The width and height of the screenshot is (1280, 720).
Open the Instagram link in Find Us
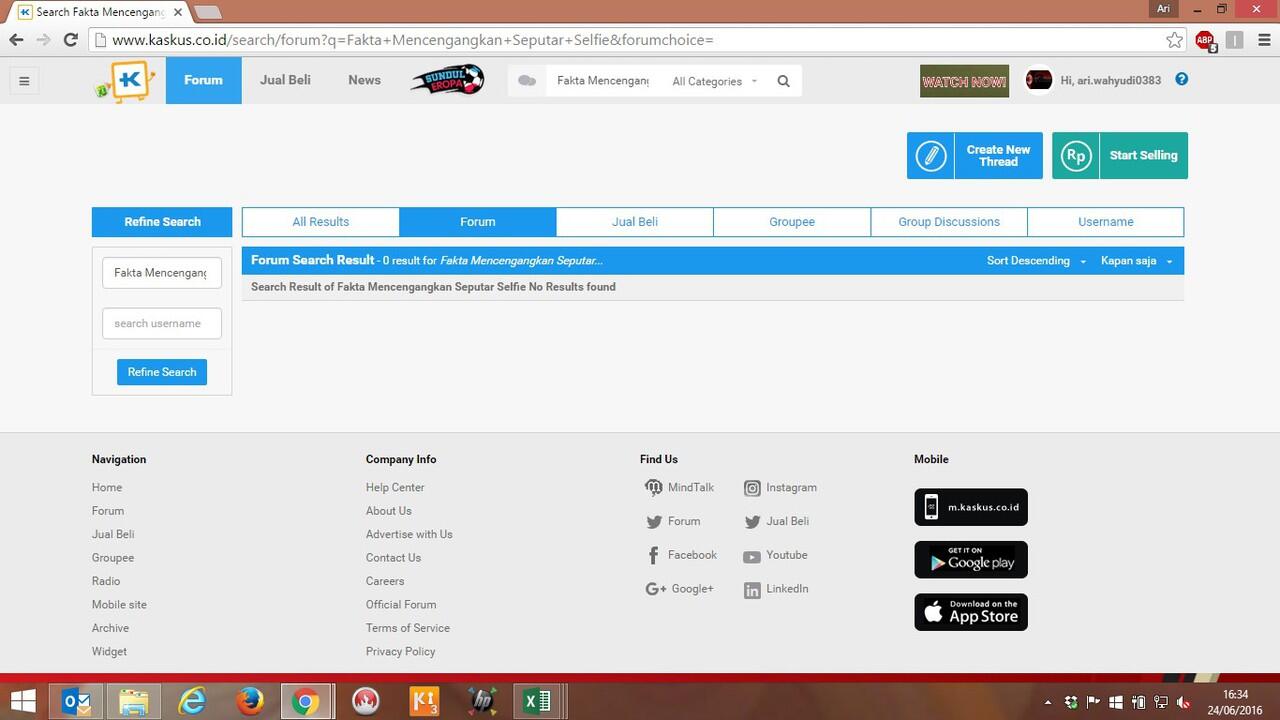coord(781,488)
